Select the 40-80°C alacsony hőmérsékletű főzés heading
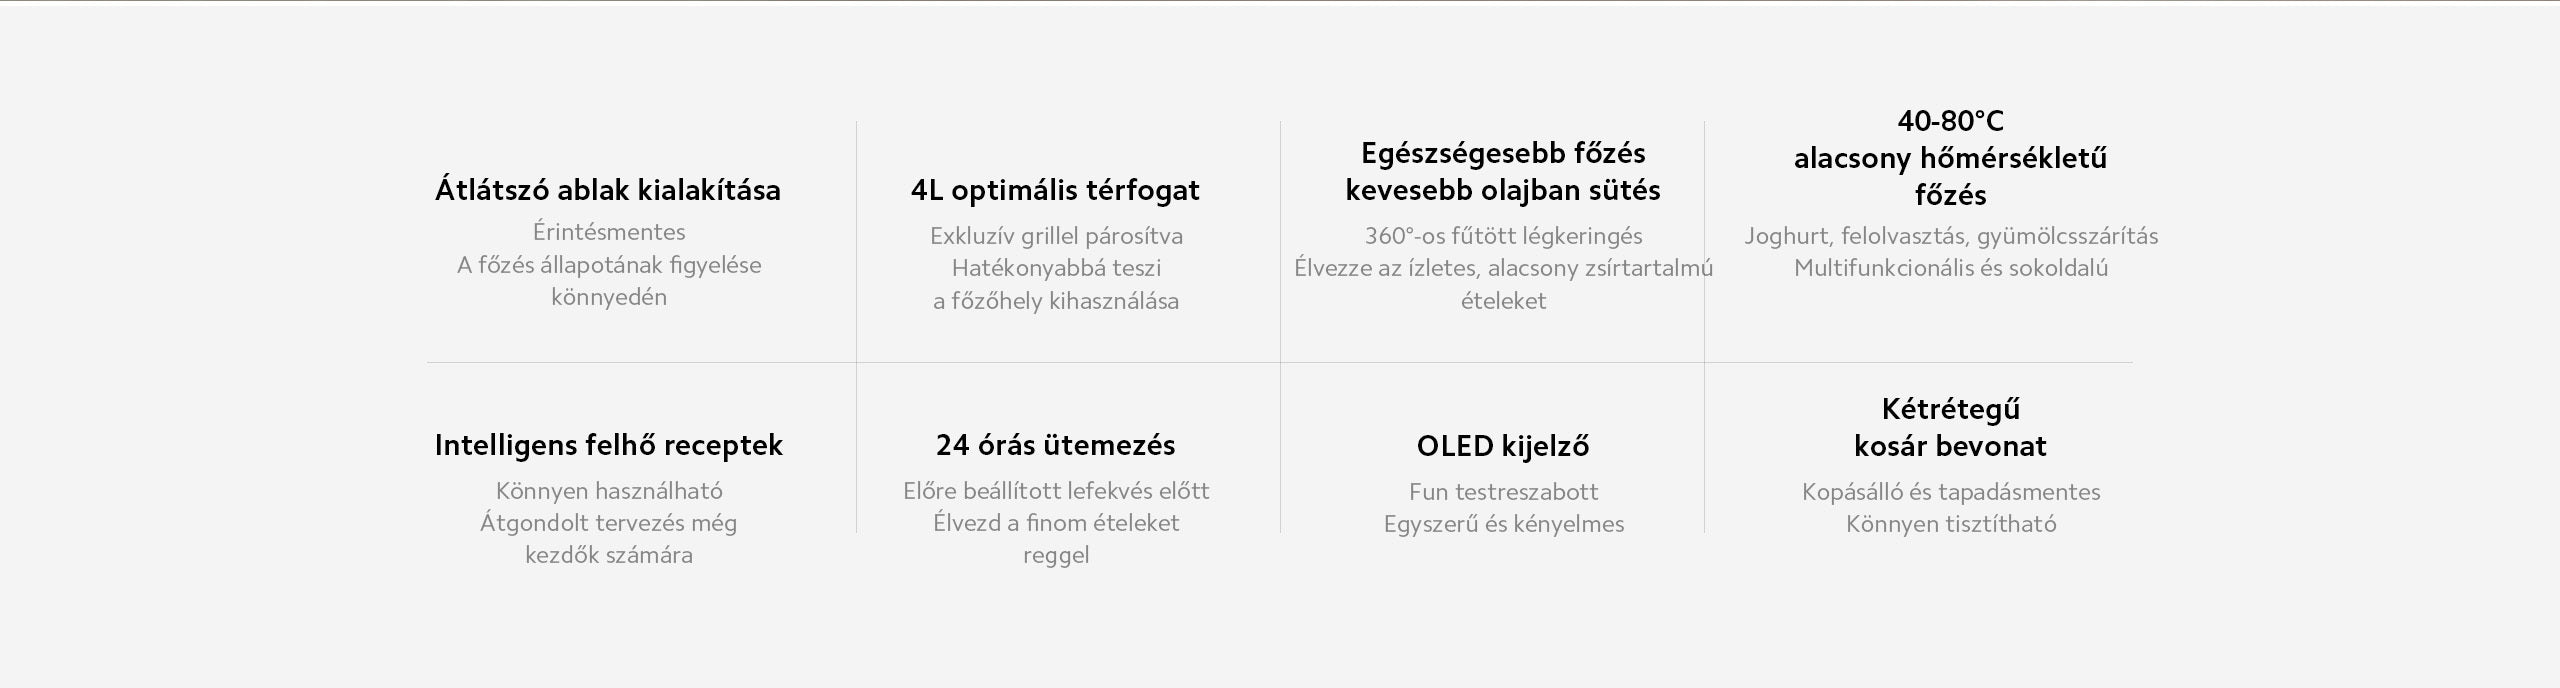Screen dimensions: 2560x688 1951,157
